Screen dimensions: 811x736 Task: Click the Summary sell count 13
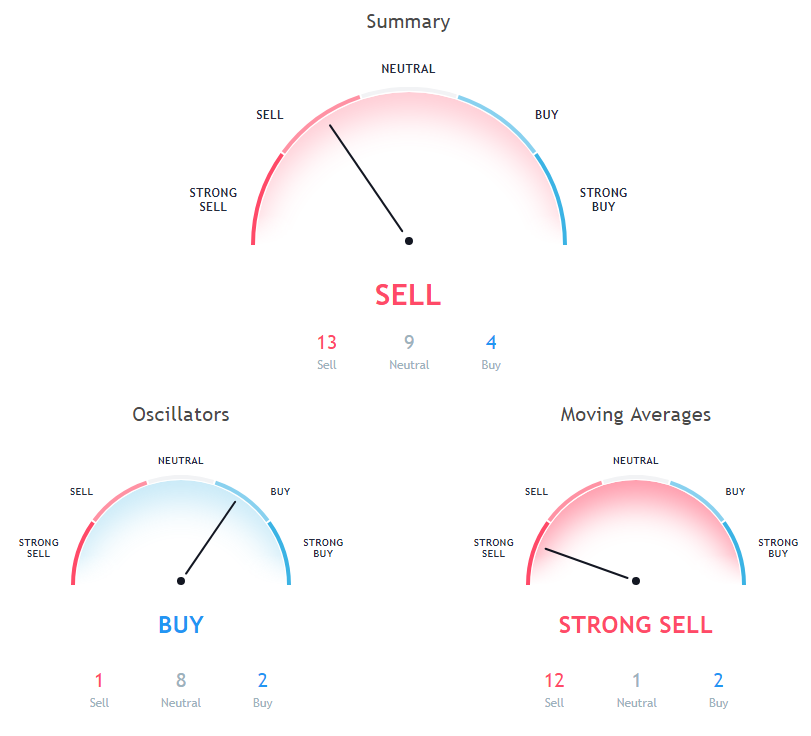click(327, 343)
